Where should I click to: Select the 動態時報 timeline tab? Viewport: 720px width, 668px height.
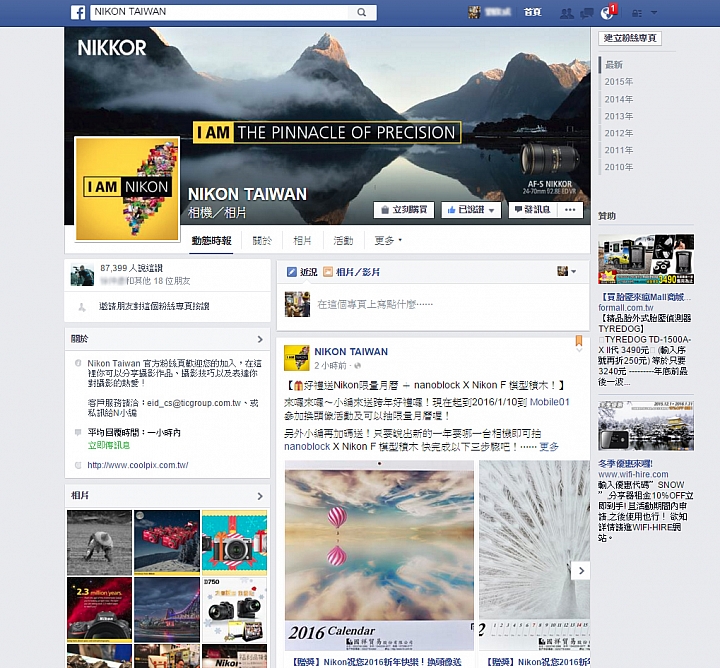click(212, 241)
